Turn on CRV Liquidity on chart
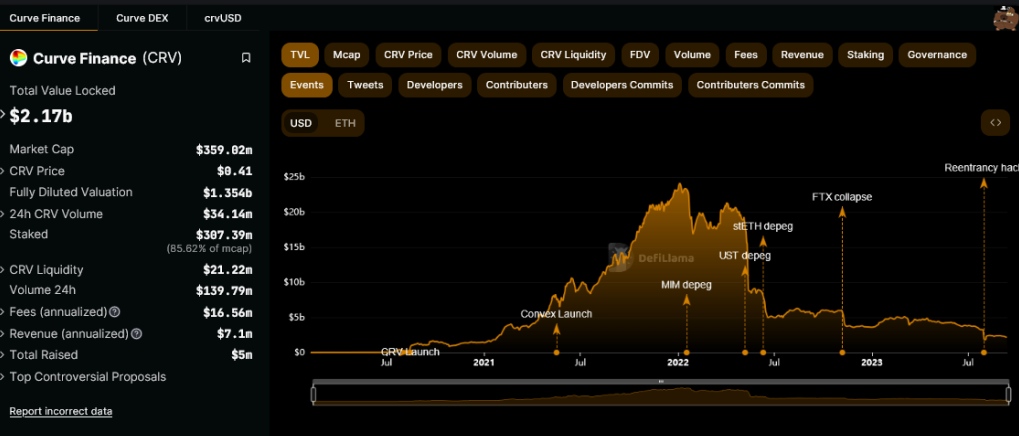 click(573, 55)
